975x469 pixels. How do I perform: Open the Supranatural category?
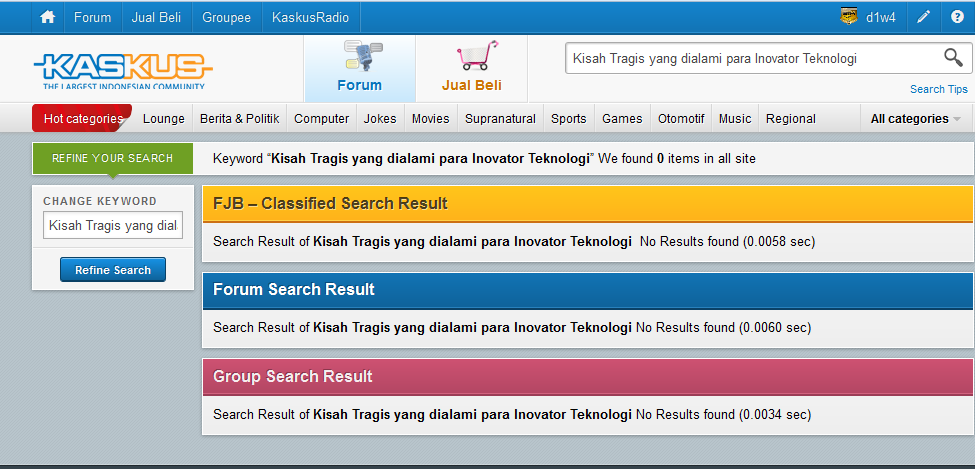tap(500, 119)
